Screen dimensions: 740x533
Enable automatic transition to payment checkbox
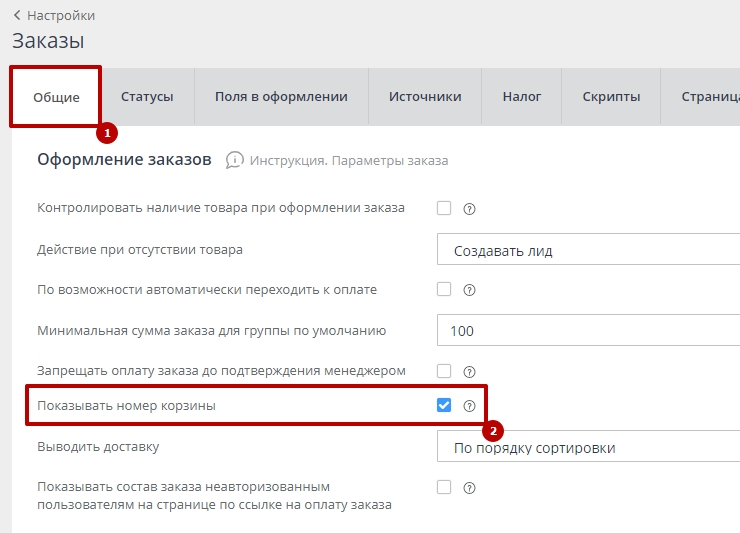(x=444, y=290)
